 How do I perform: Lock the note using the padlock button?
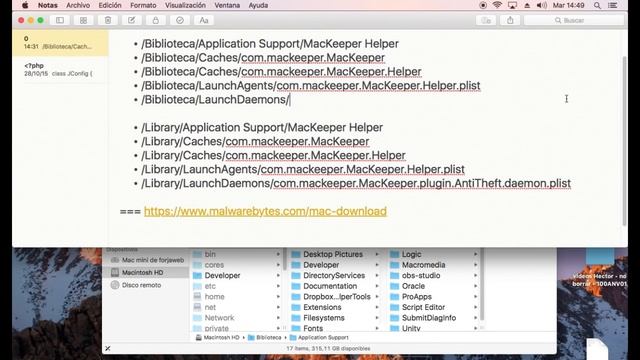pyautogui.click(x=156, y=20)
